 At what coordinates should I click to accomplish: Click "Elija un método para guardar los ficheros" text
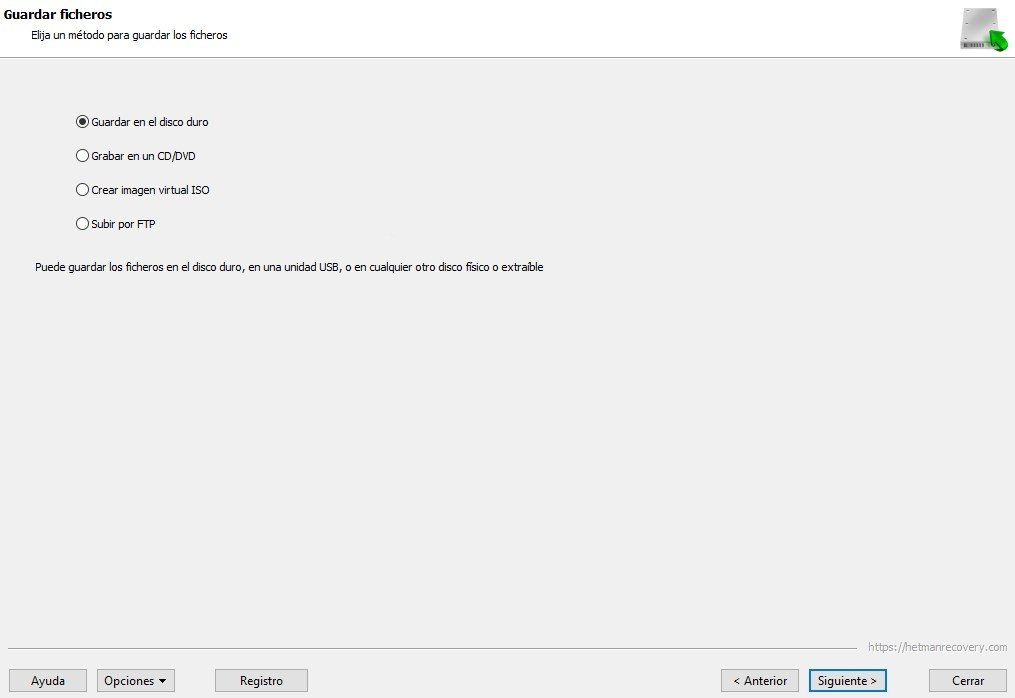coord(129,35)
